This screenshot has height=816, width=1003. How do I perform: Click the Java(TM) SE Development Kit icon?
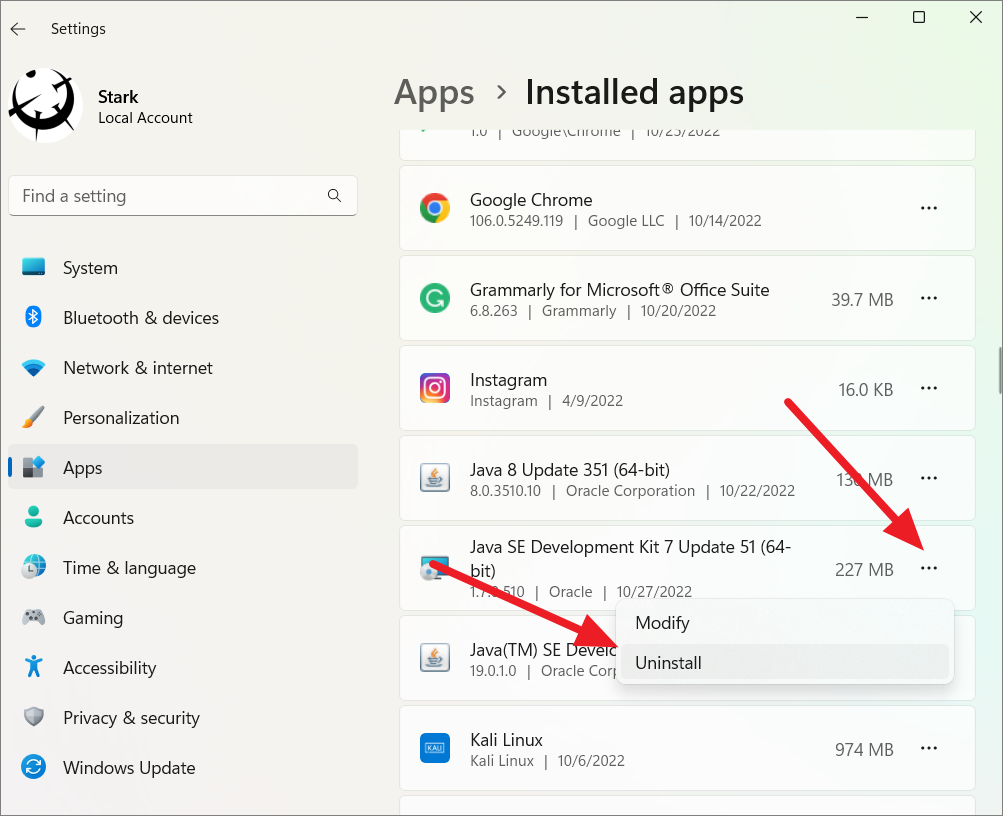pos(435,658)
